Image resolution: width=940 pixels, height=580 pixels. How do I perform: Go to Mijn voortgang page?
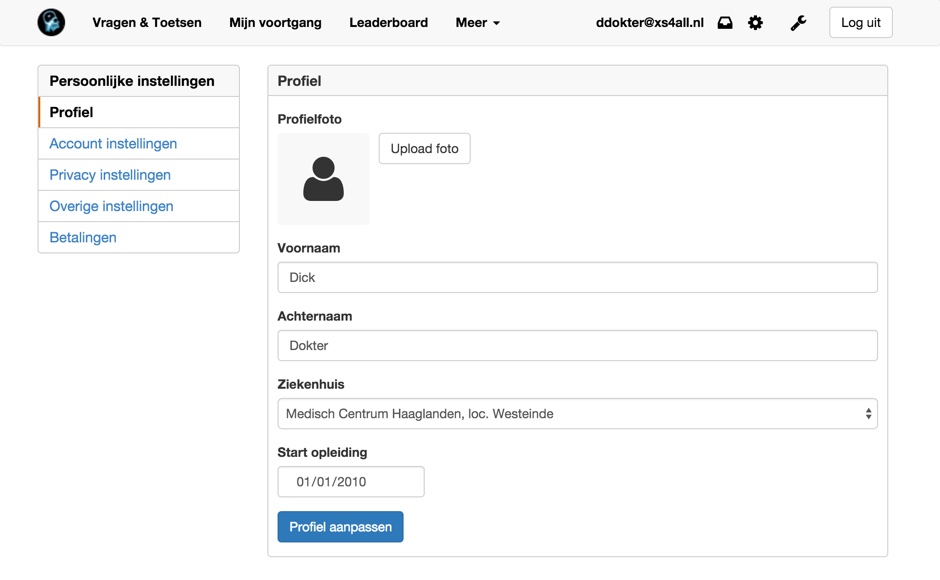click(x=275, y=23)
